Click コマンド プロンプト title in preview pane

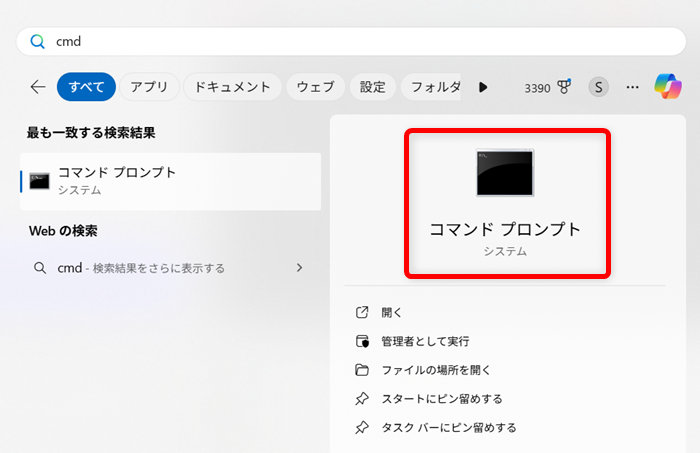pyautogui.click(x=505, y=229)
